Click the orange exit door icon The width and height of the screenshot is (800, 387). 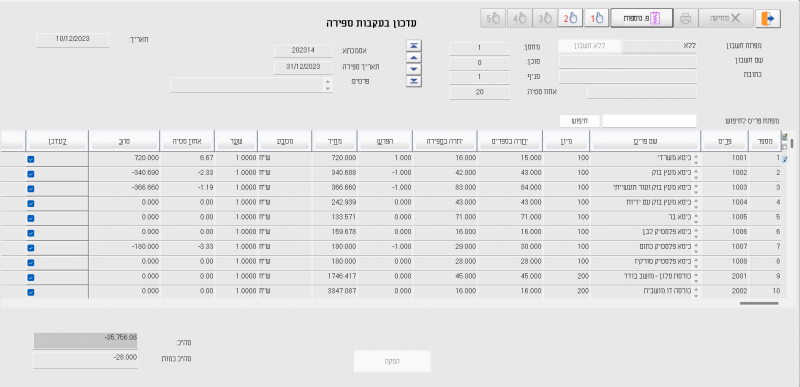768,18
